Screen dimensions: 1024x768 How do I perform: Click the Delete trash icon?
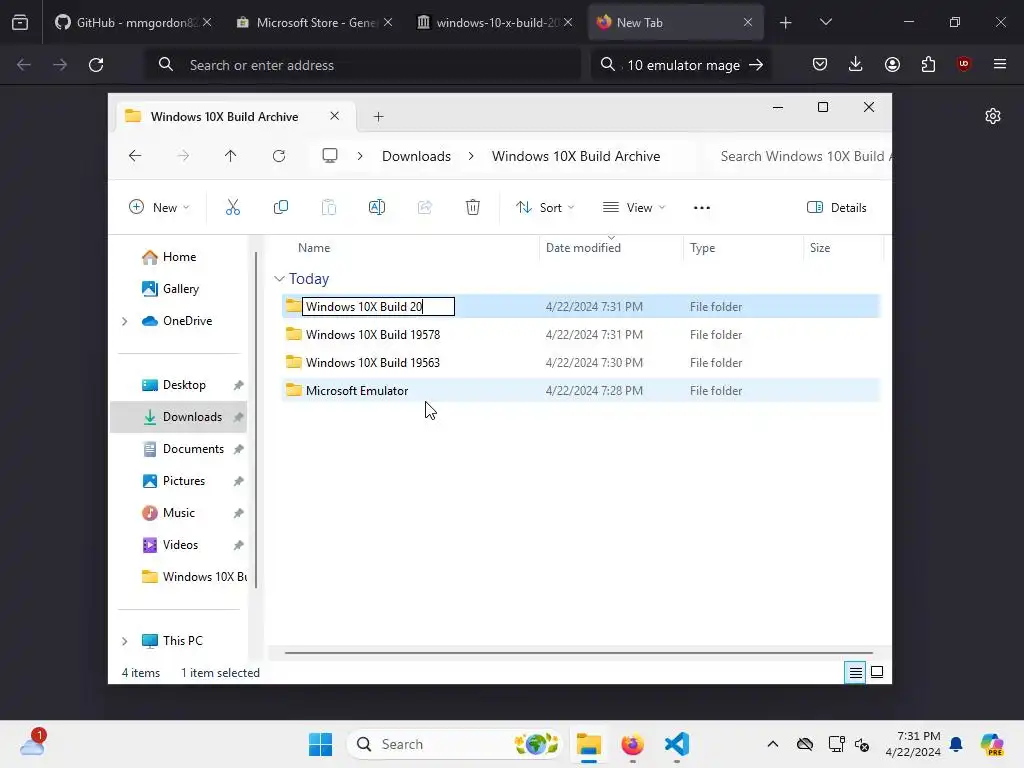pyautogui.click(x=473, y=208)
